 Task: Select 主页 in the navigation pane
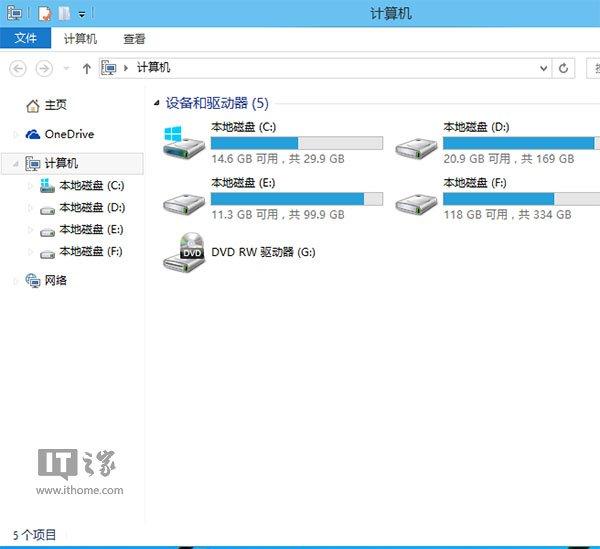coord(55,106)
